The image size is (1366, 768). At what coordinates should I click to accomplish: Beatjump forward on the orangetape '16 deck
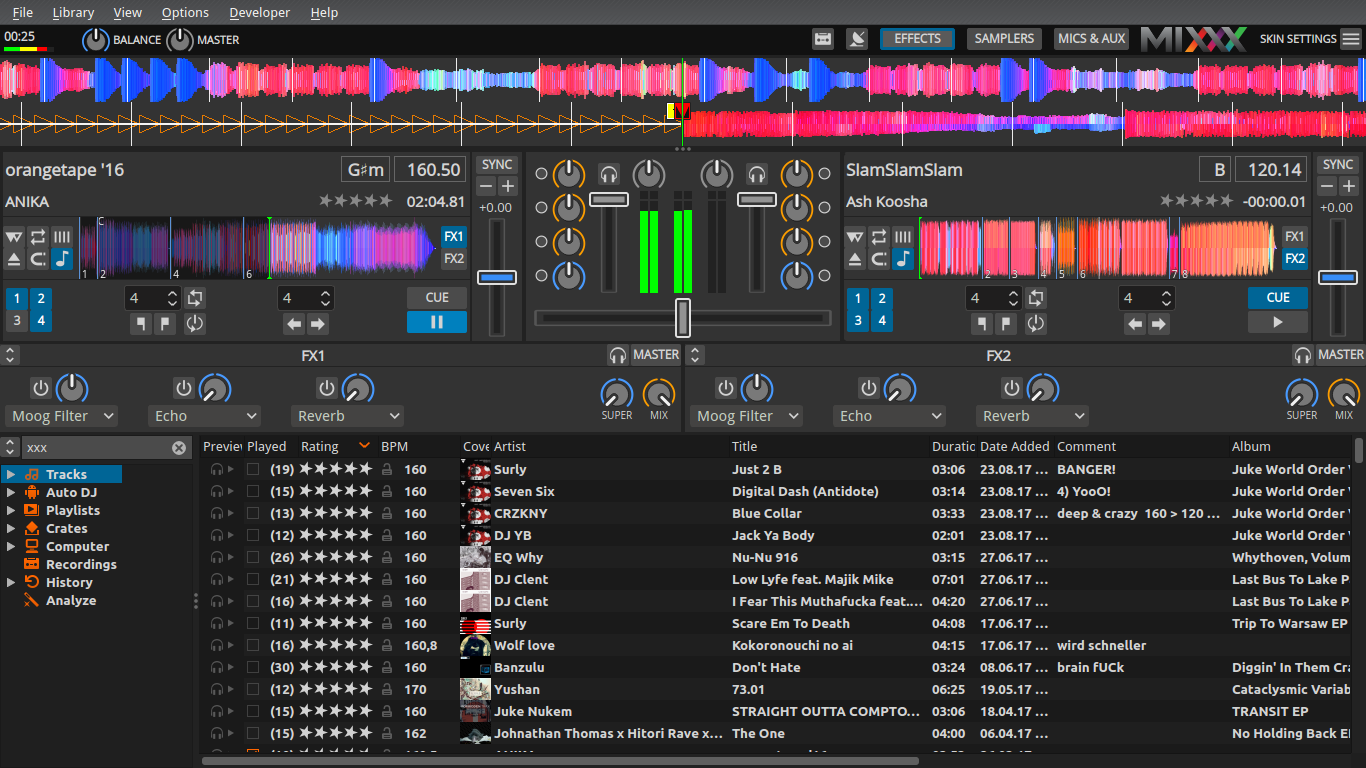point(318,323)
